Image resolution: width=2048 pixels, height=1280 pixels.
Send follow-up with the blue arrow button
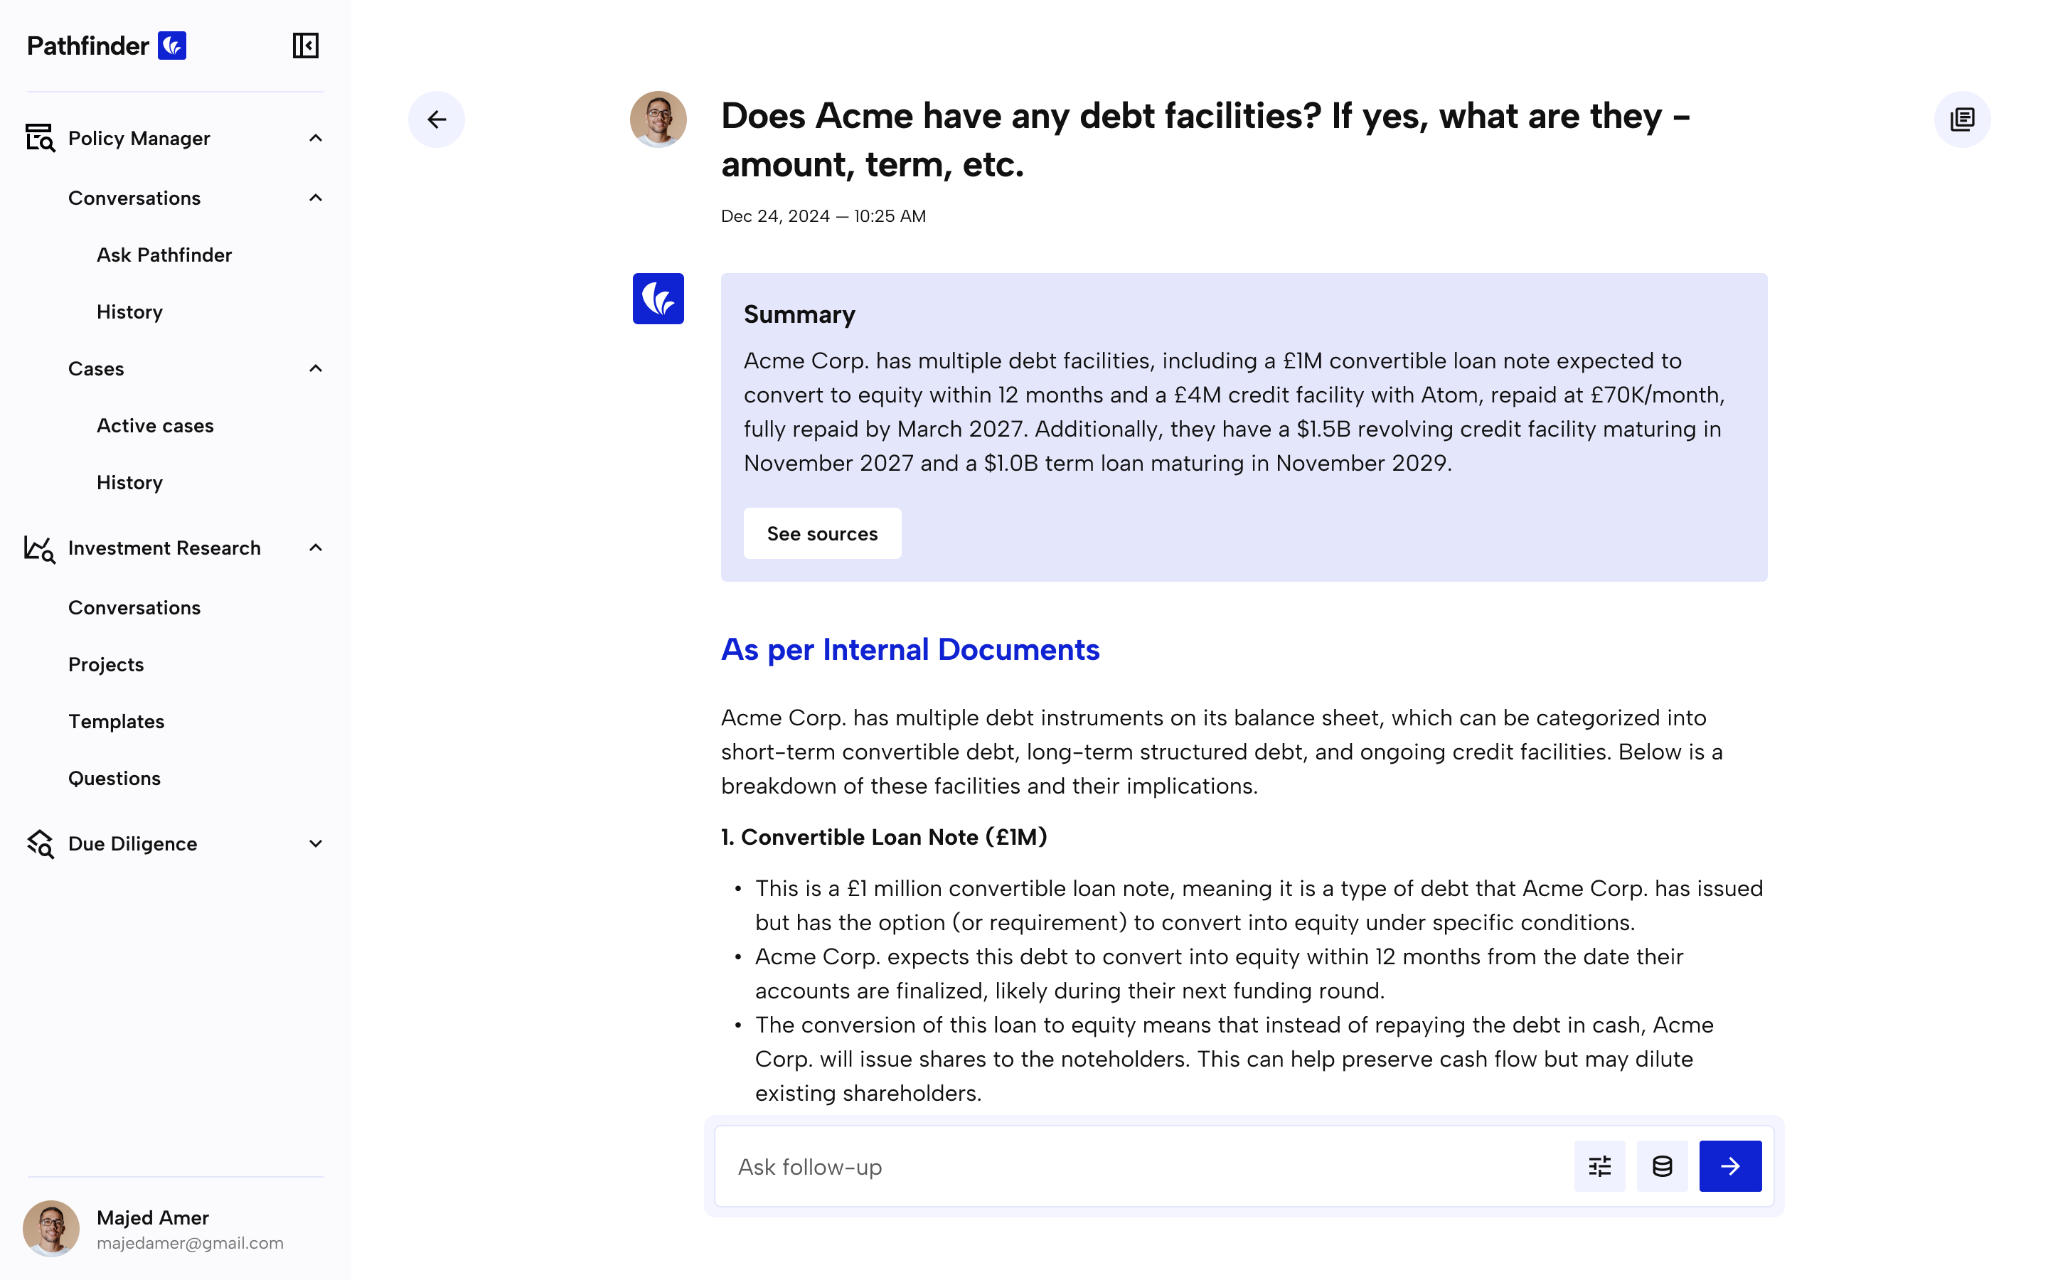[1730, 1166]
